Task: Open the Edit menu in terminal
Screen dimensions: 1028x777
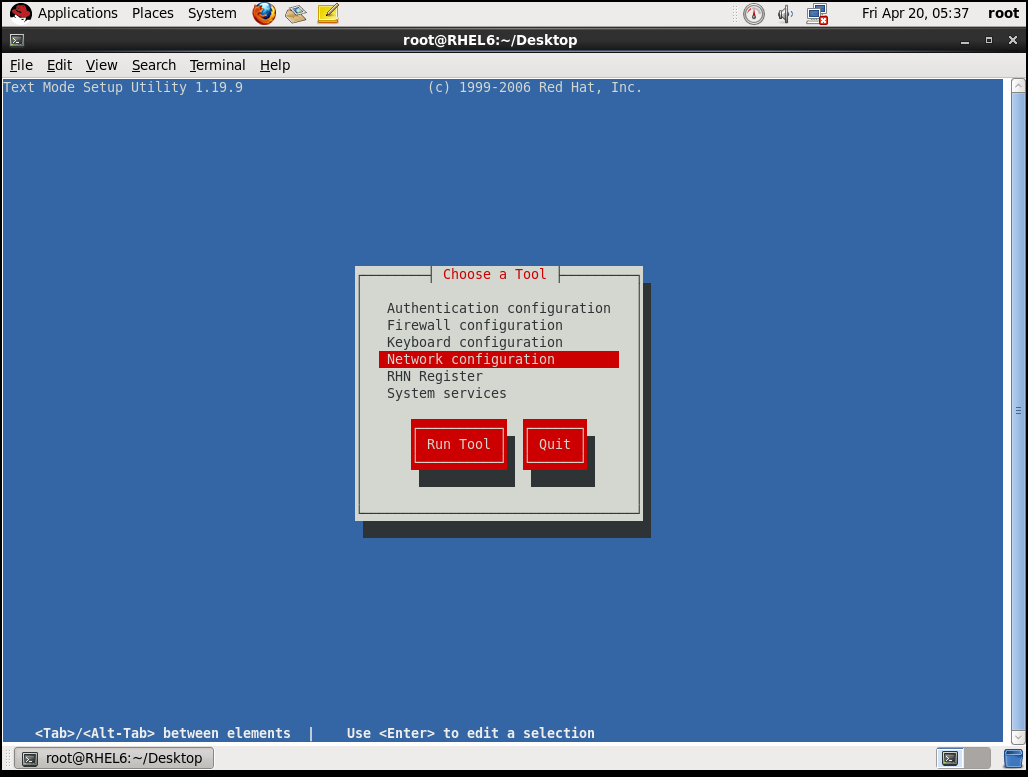Action: 59,65
